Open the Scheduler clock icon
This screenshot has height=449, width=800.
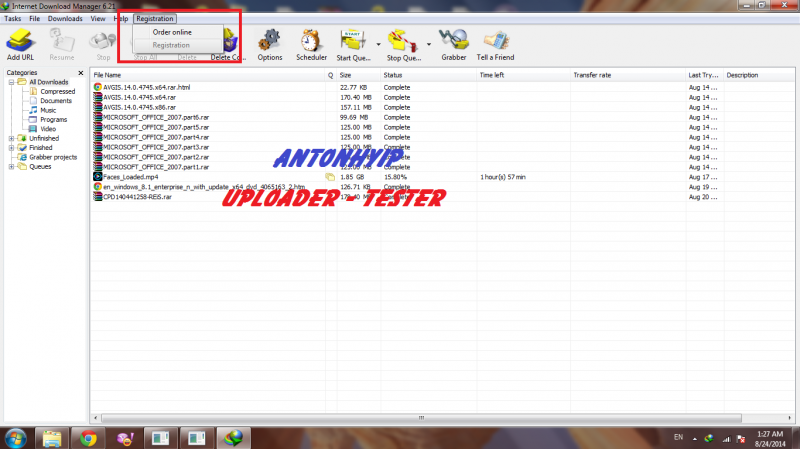click(x=311, y=44)
